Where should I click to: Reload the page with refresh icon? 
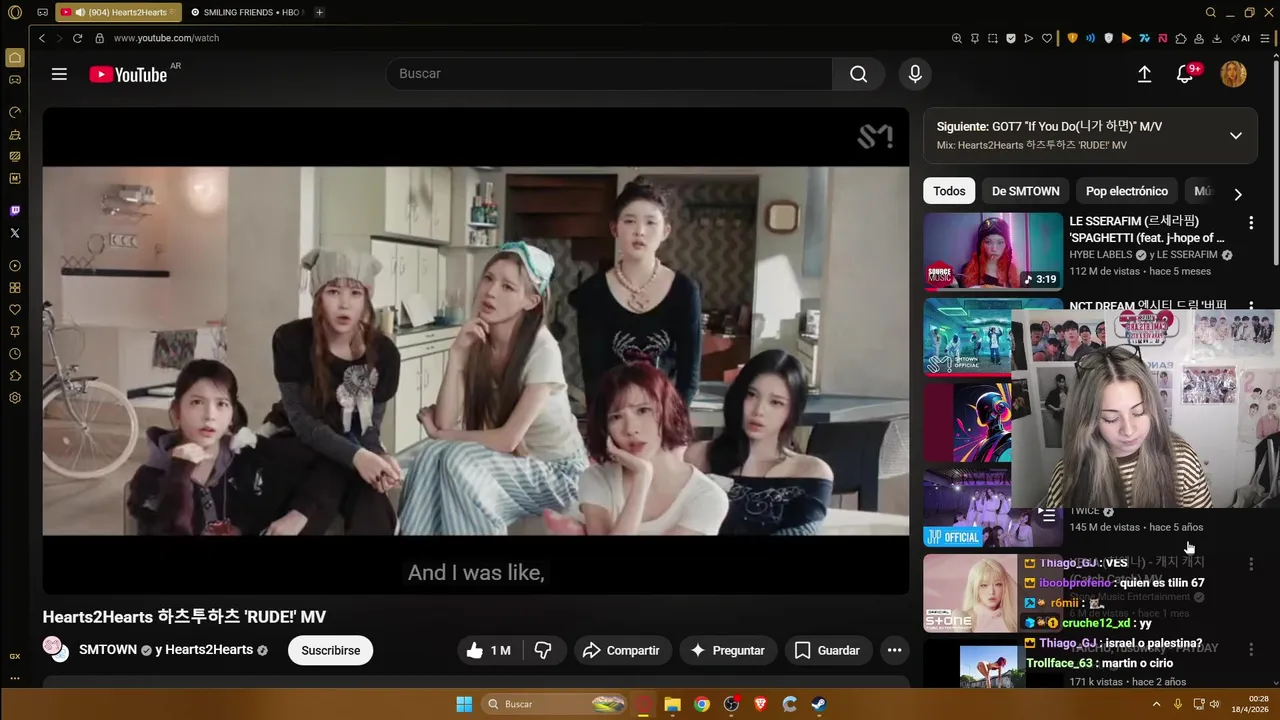click(x=78, y=38)
